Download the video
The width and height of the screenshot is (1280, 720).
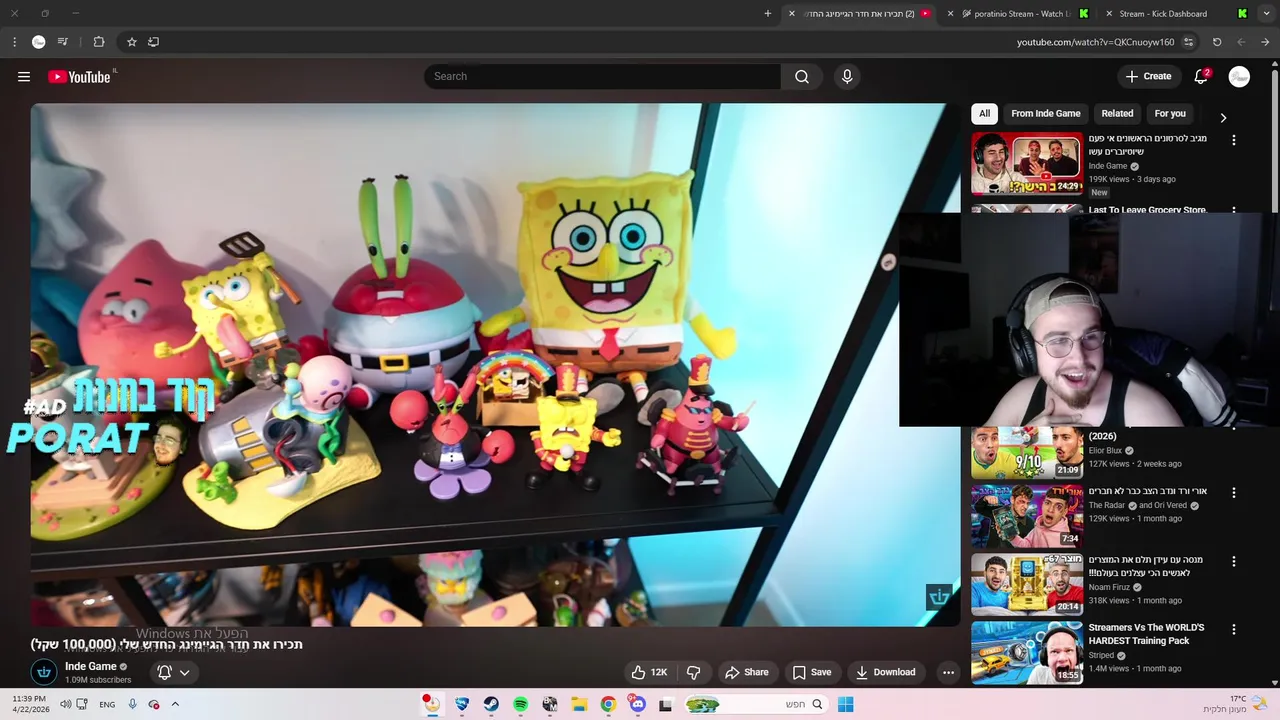[885, 672]
